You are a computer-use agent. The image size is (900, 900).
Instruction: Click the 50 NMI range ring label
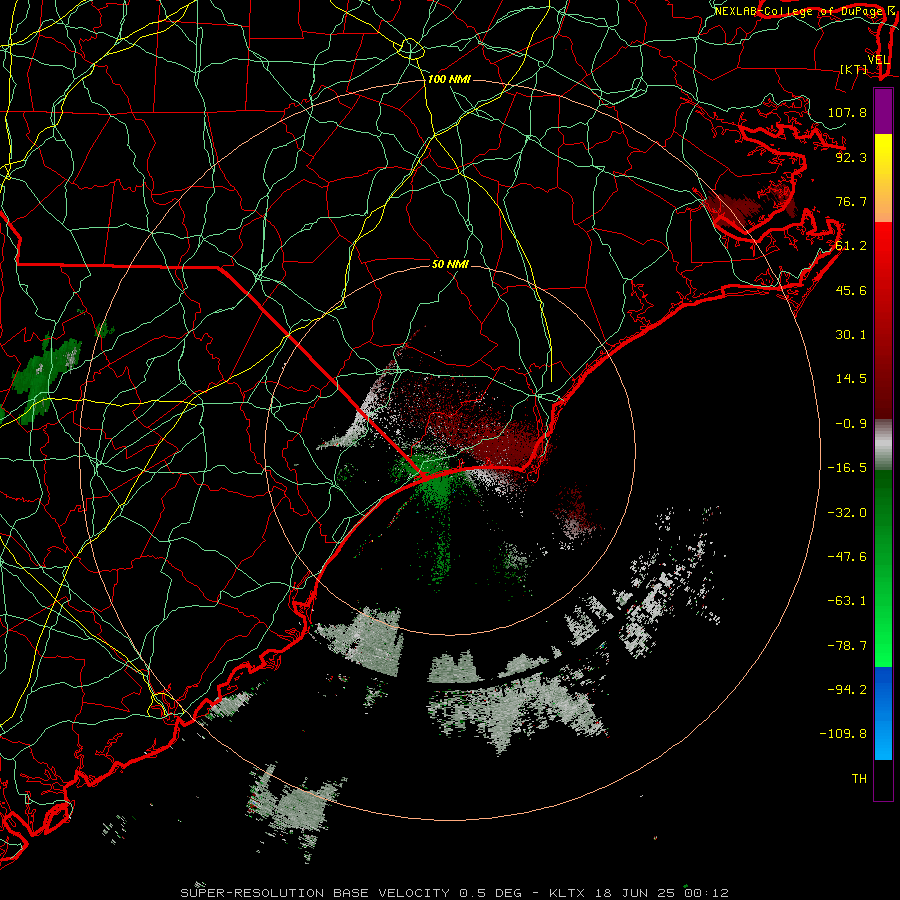point(450,264)
